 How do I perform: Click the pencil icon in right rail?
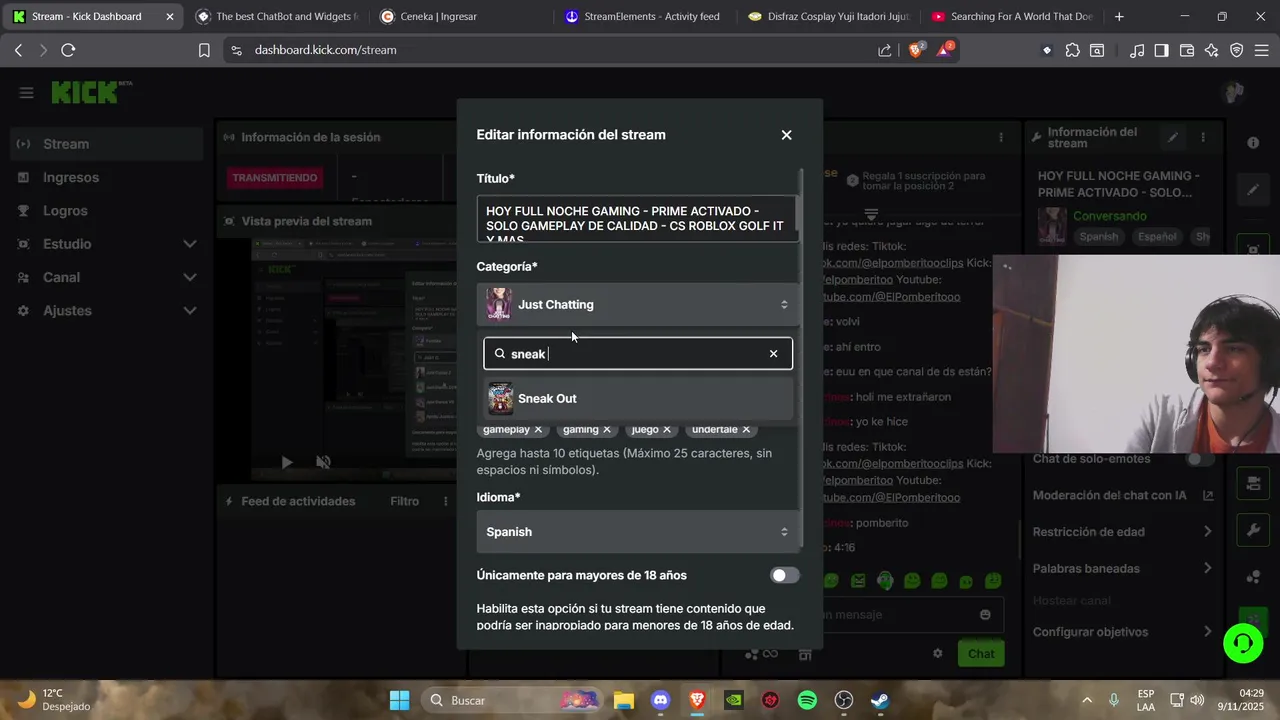point(1253,189)
